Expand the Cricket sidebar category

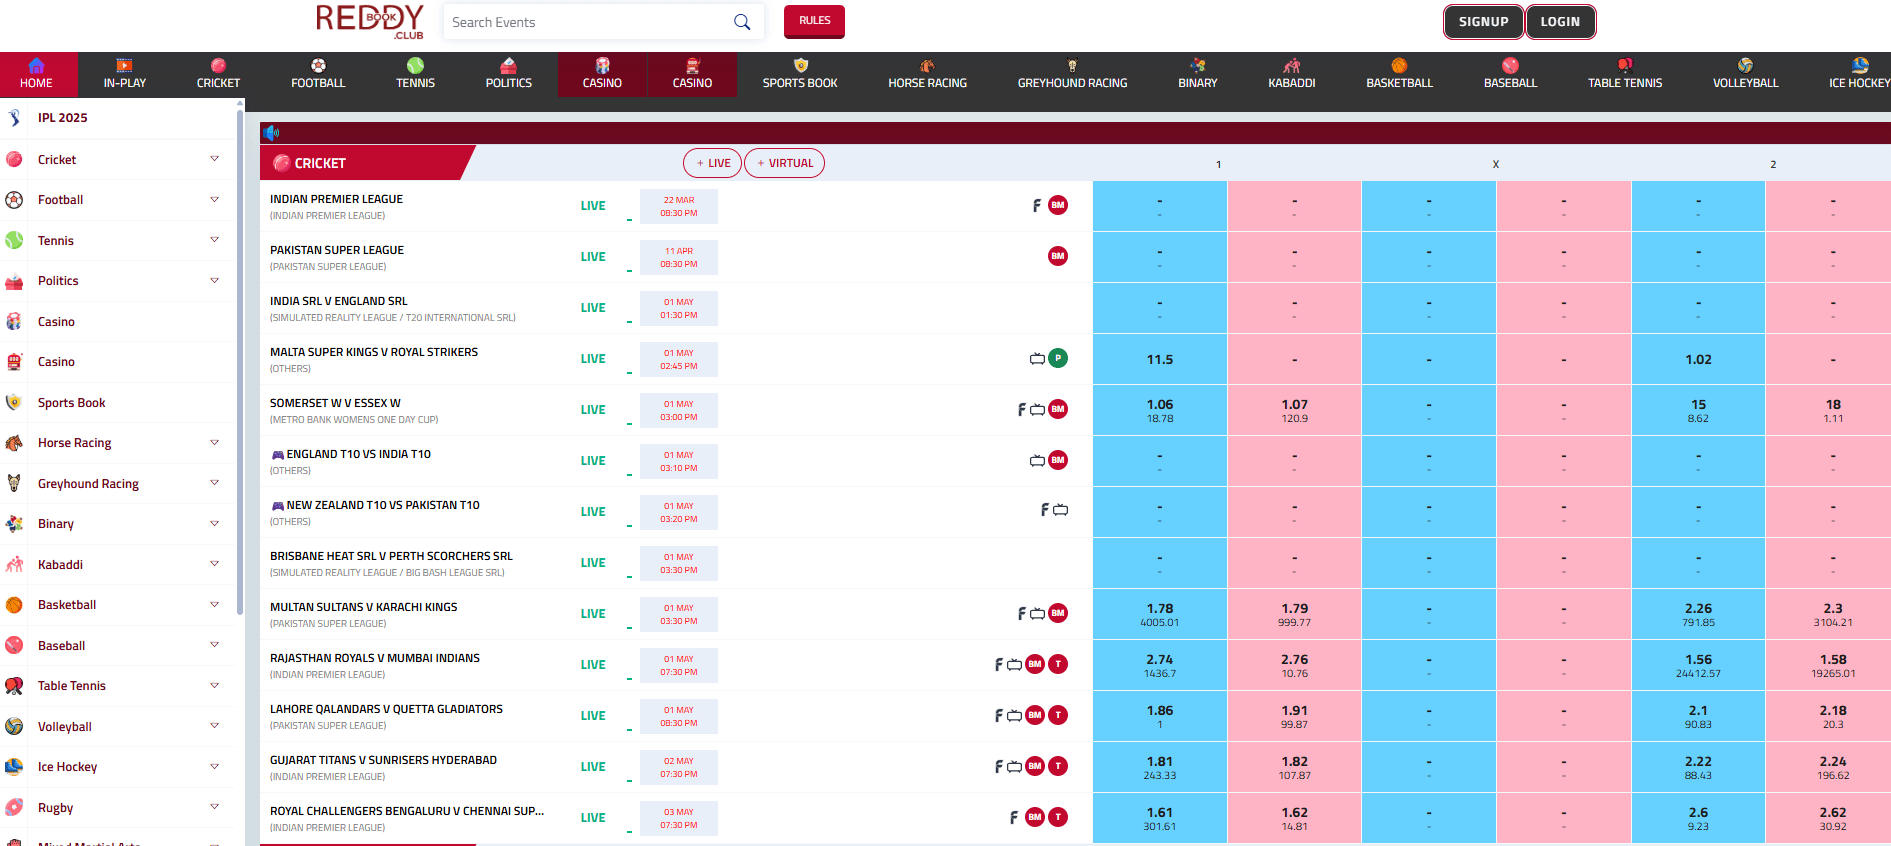click(x=214, y=159)
